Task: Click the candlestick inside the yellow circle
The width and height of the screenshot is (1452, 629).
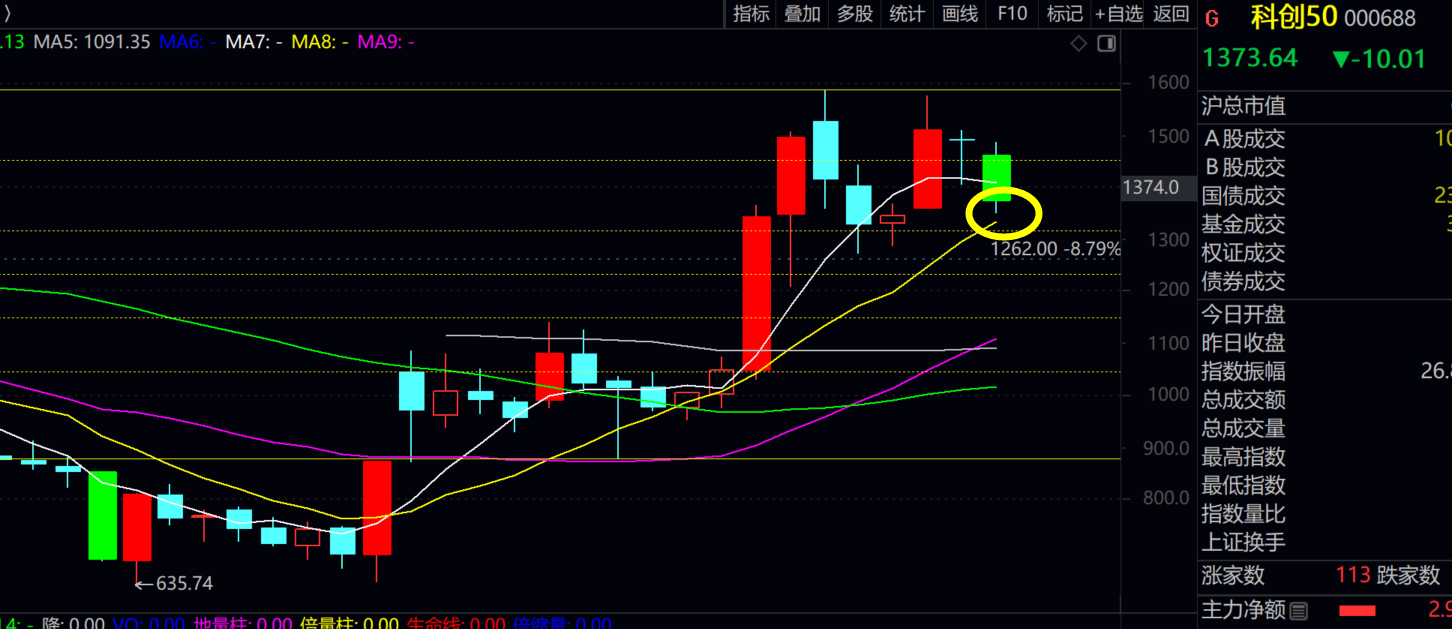Action: point(997,180)
